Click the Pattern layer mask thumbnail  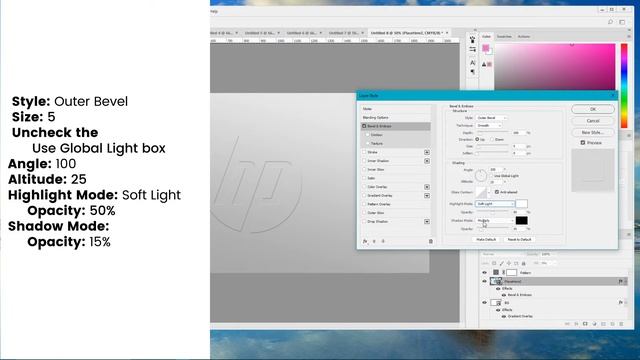pos(511,272)
